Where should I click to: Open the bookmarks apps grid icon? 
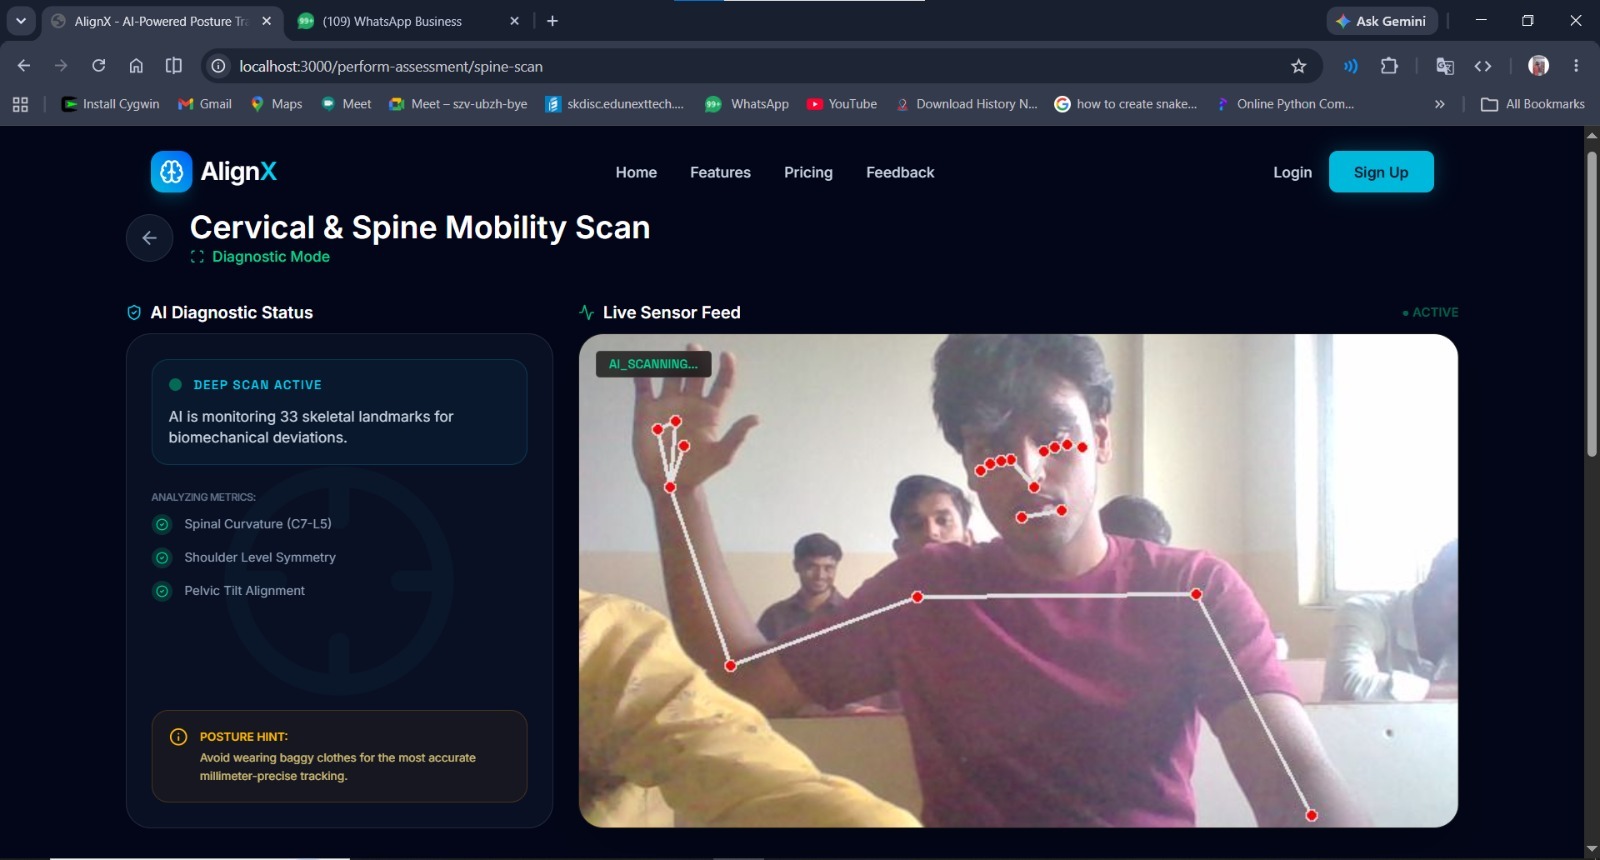tap(20, 104)
